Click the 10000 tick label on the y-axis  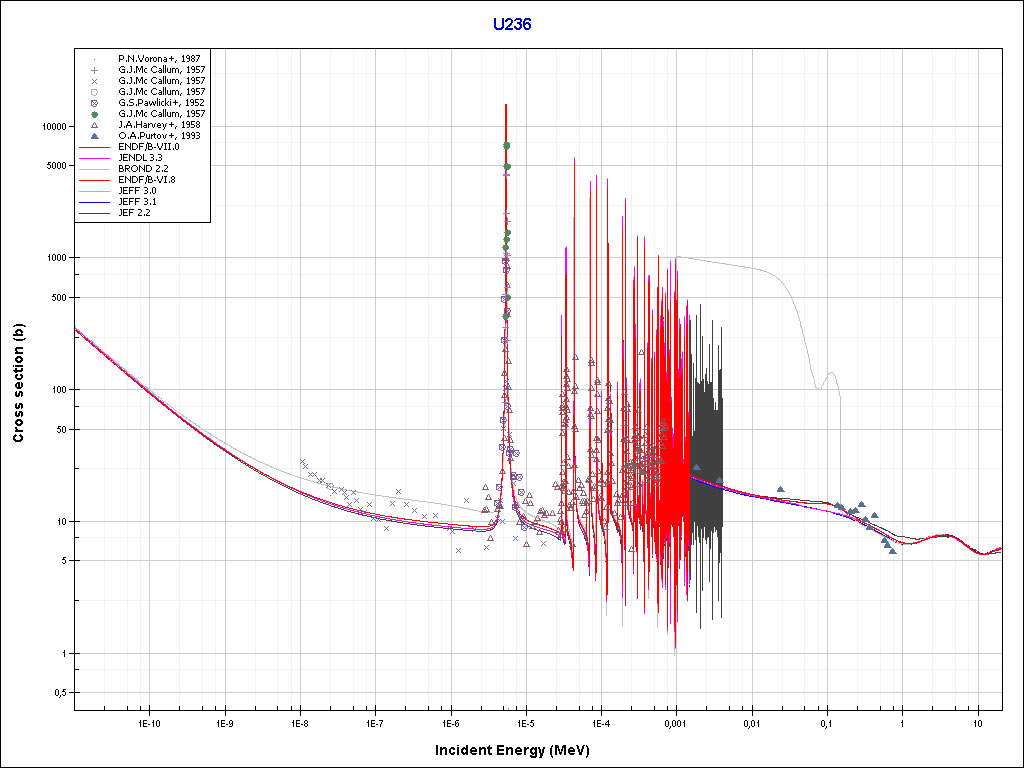point(52,127)
